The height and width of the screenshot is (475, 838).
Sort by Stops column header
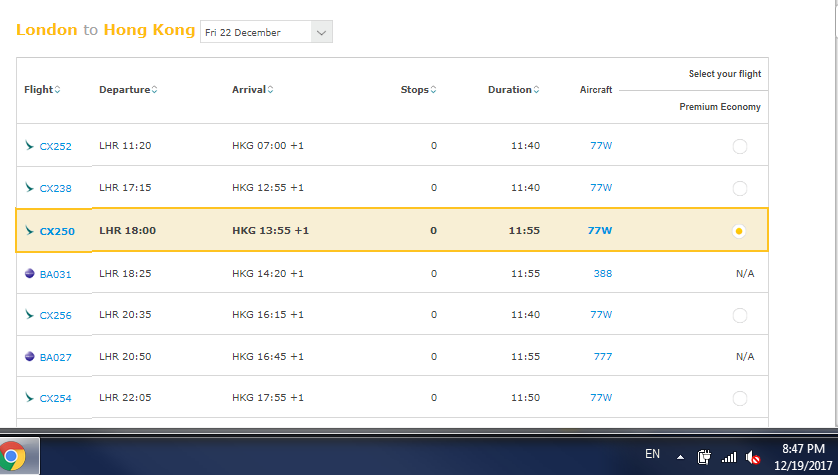point(418,90)
